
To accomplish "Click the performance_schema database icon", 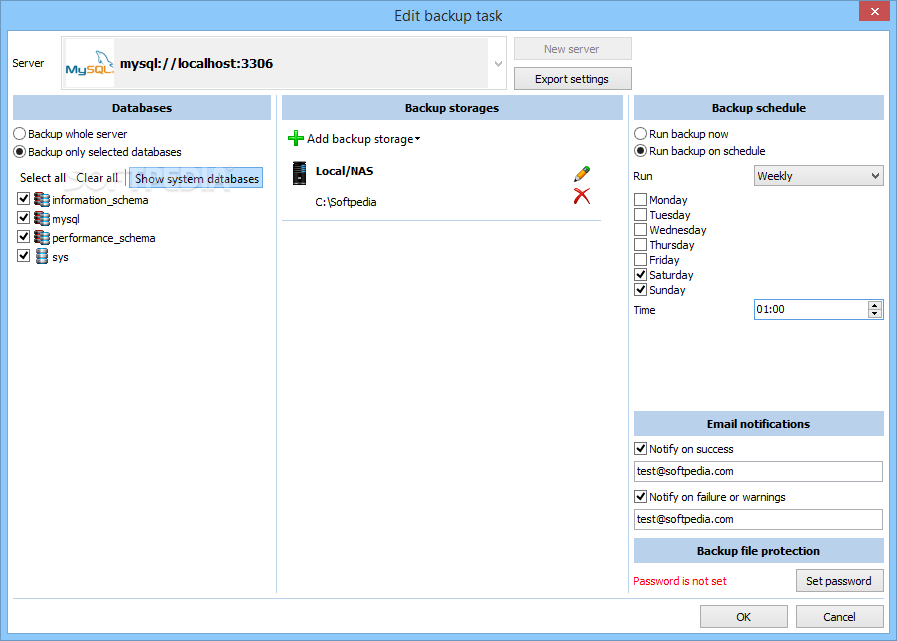I will pos(41,237).
